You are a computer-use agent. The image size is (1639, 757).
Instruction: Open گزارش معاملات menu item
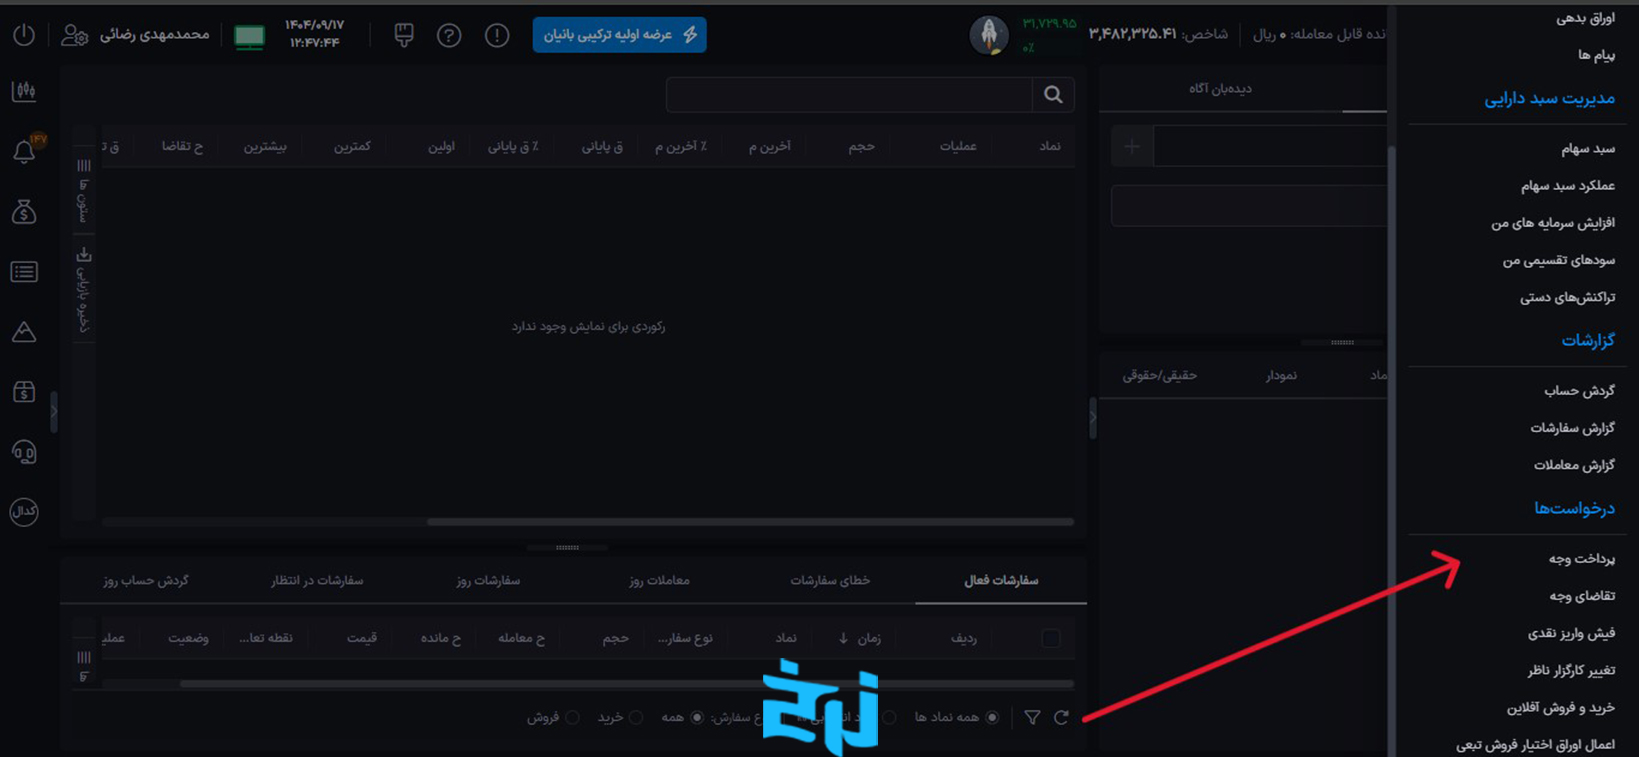coord(1574,465)
